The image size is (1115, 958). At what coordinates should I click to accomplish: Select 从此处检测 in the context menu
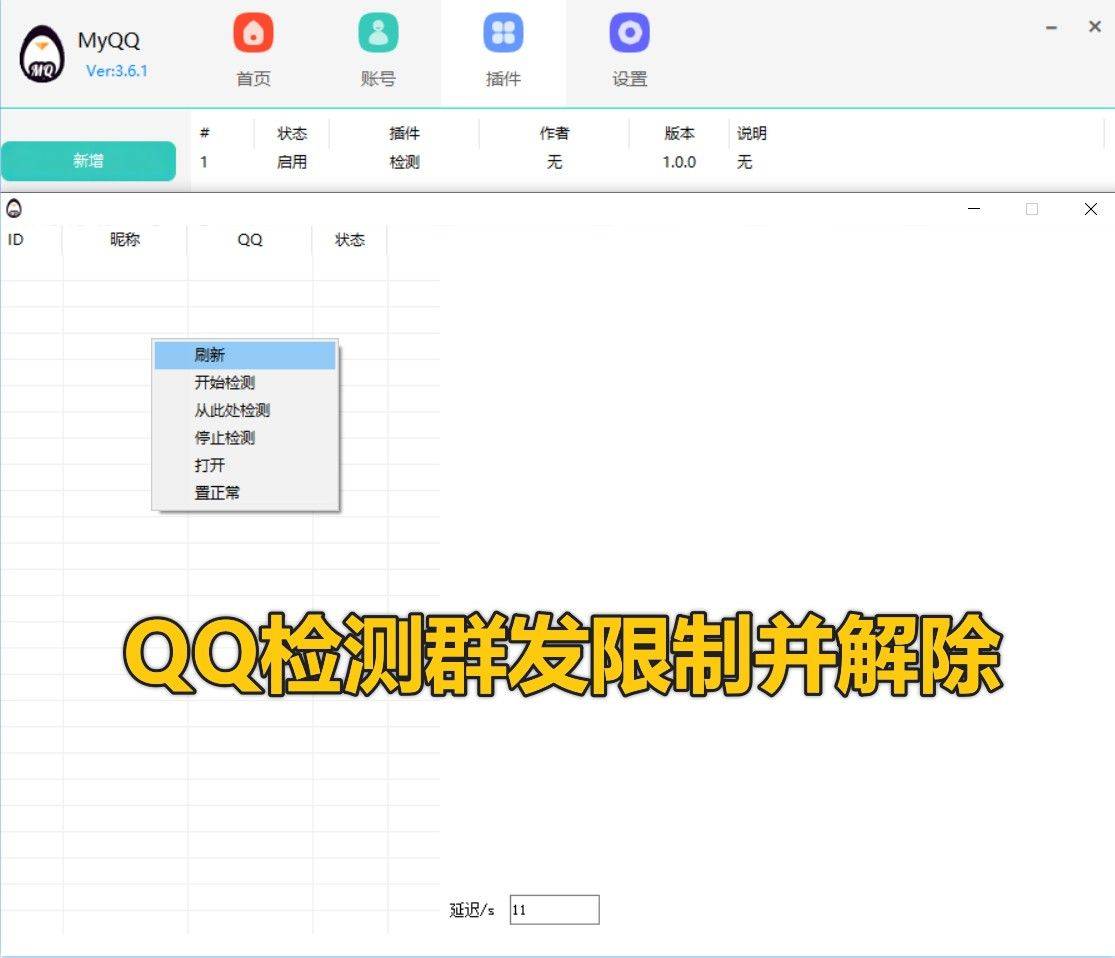tap(245, 410)
